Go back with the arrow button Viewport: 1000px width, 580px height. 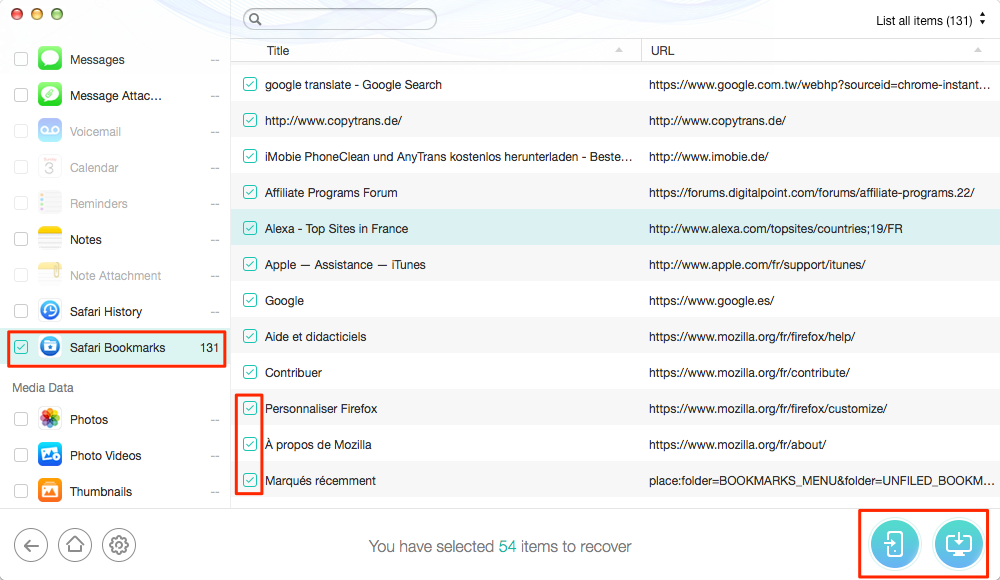pyautogui.click(x=31, y=545)
